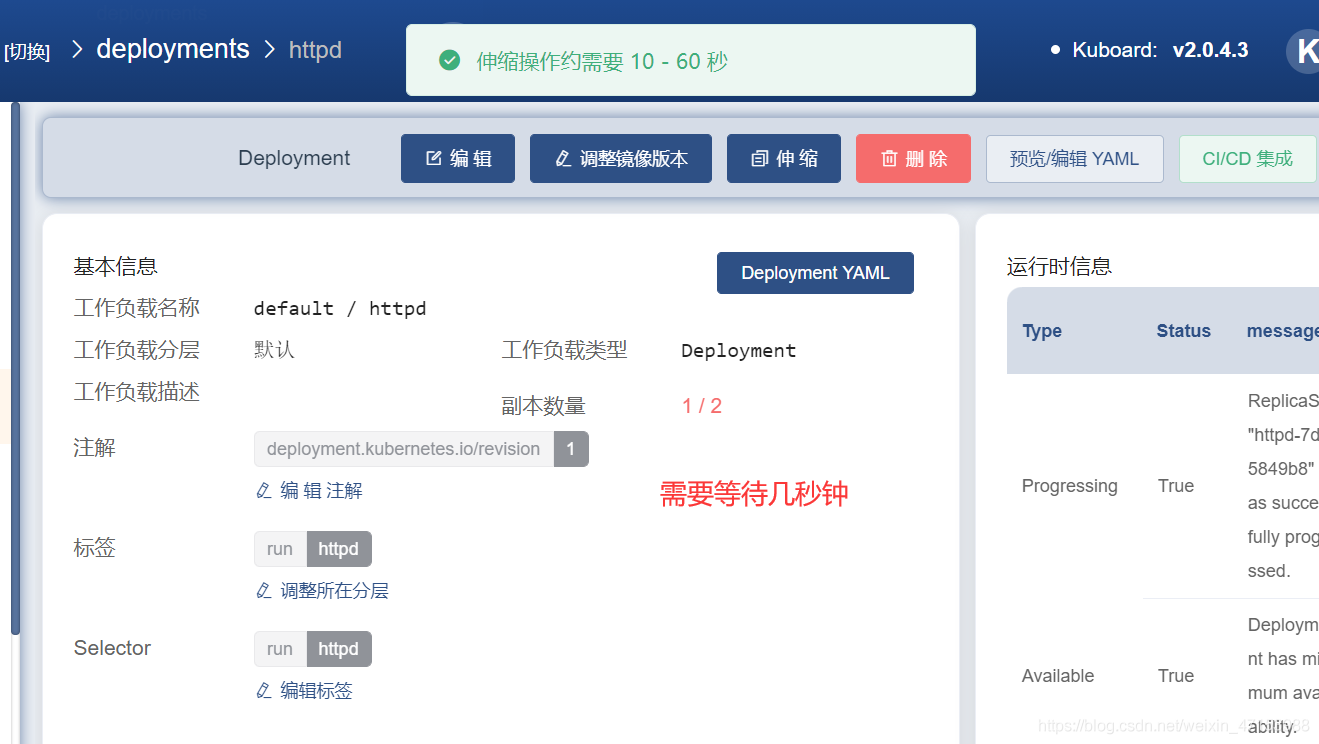Click the 编辑注解 edit annotations link

(310, 491)
